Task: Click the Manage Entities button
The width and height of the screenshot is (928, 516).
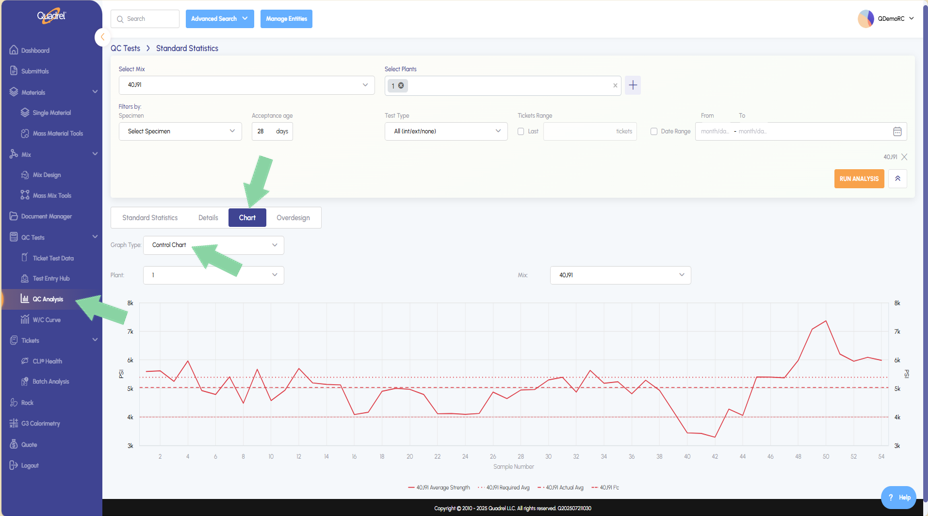Action: pos(286,19)
